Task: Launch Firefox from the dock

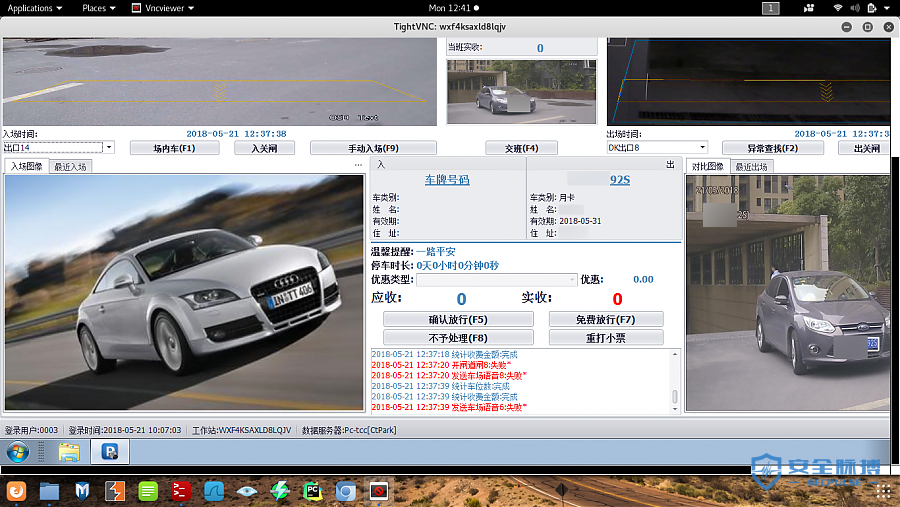Action: tap(17, 491)
